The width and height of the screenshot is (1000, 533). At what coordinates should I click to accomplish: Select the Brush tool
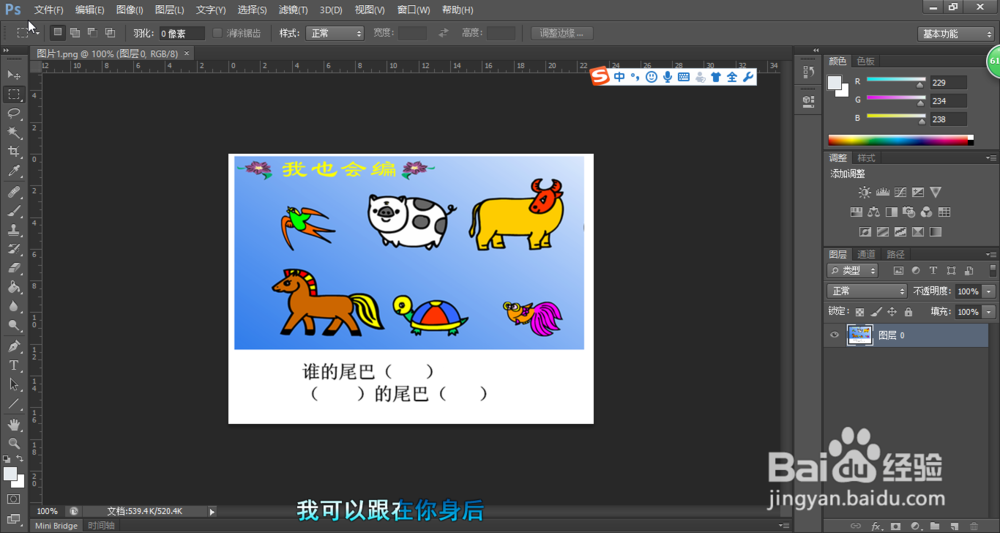click(x=13, y=211)
